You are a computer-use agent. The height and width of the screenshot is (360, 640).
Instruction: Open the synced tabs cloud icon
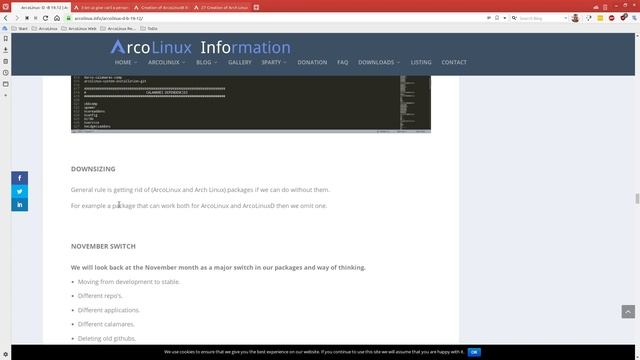coord(596,7)
